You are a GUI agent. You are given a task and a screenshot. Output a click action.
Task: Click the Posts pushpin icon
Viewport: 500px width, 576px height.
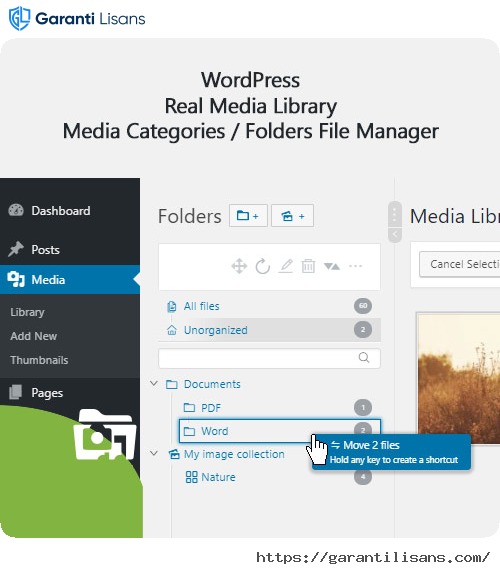click(16, 249)
